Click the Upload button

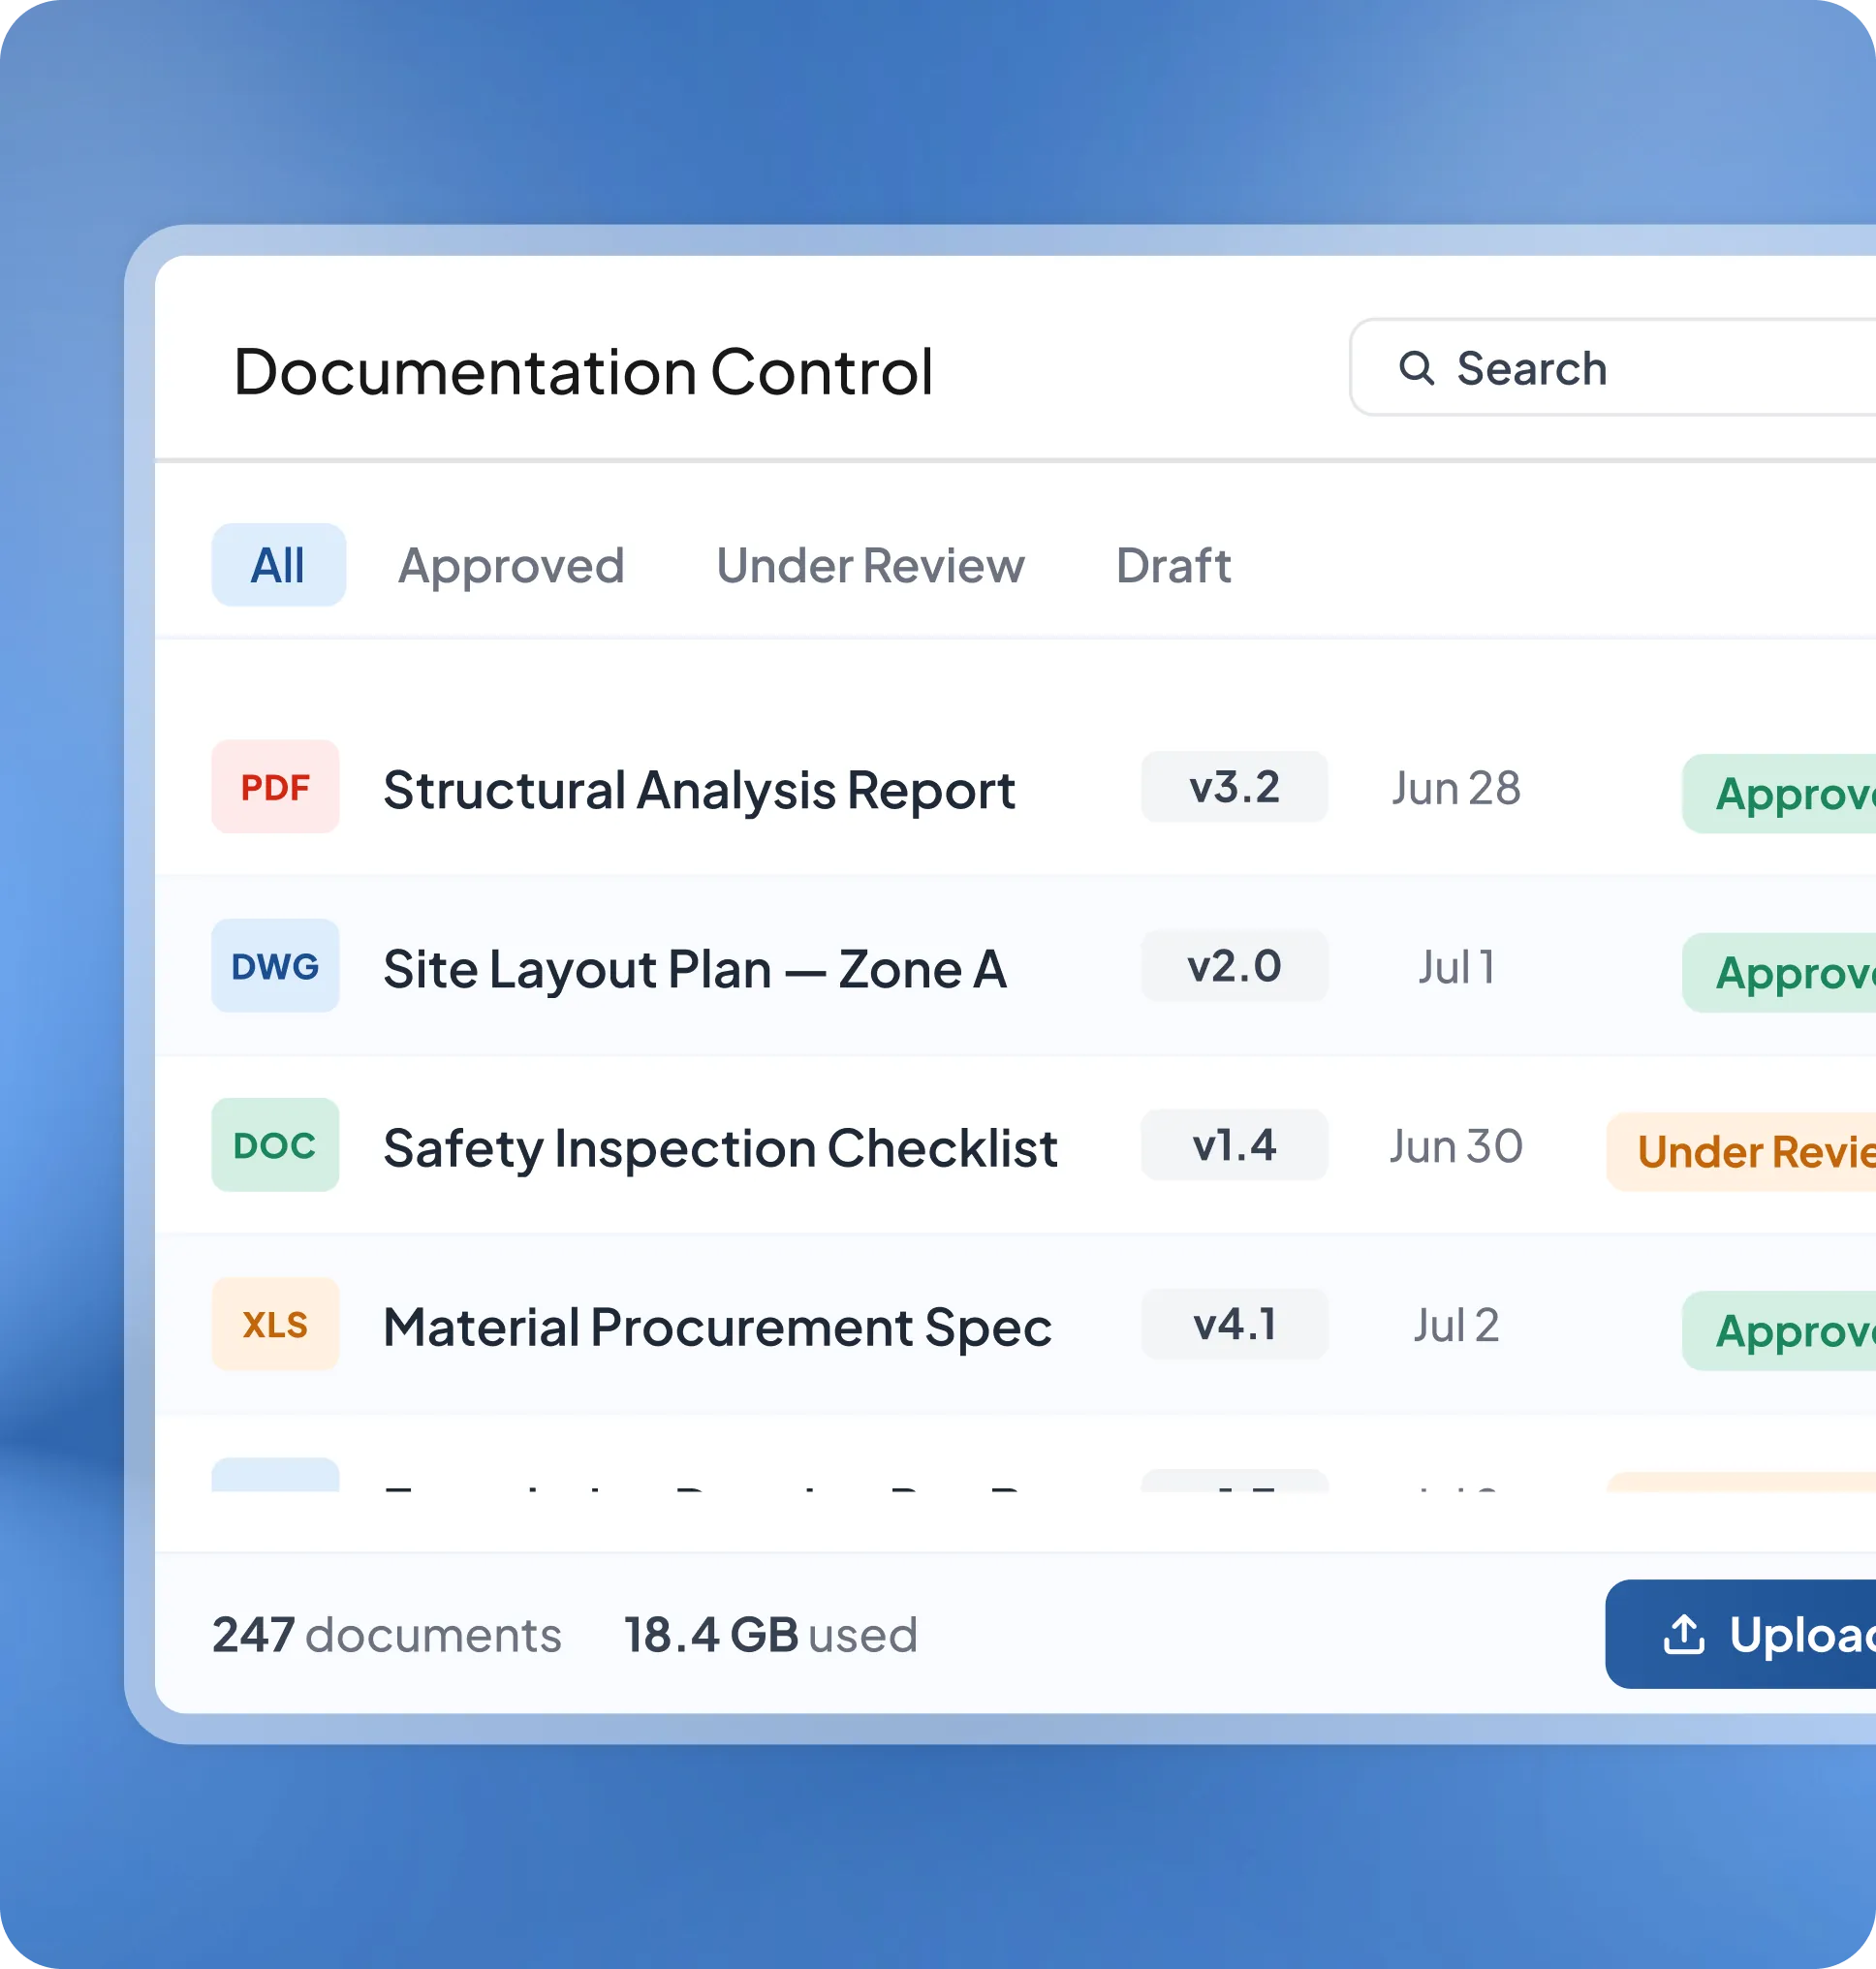click(1741, 1634)
